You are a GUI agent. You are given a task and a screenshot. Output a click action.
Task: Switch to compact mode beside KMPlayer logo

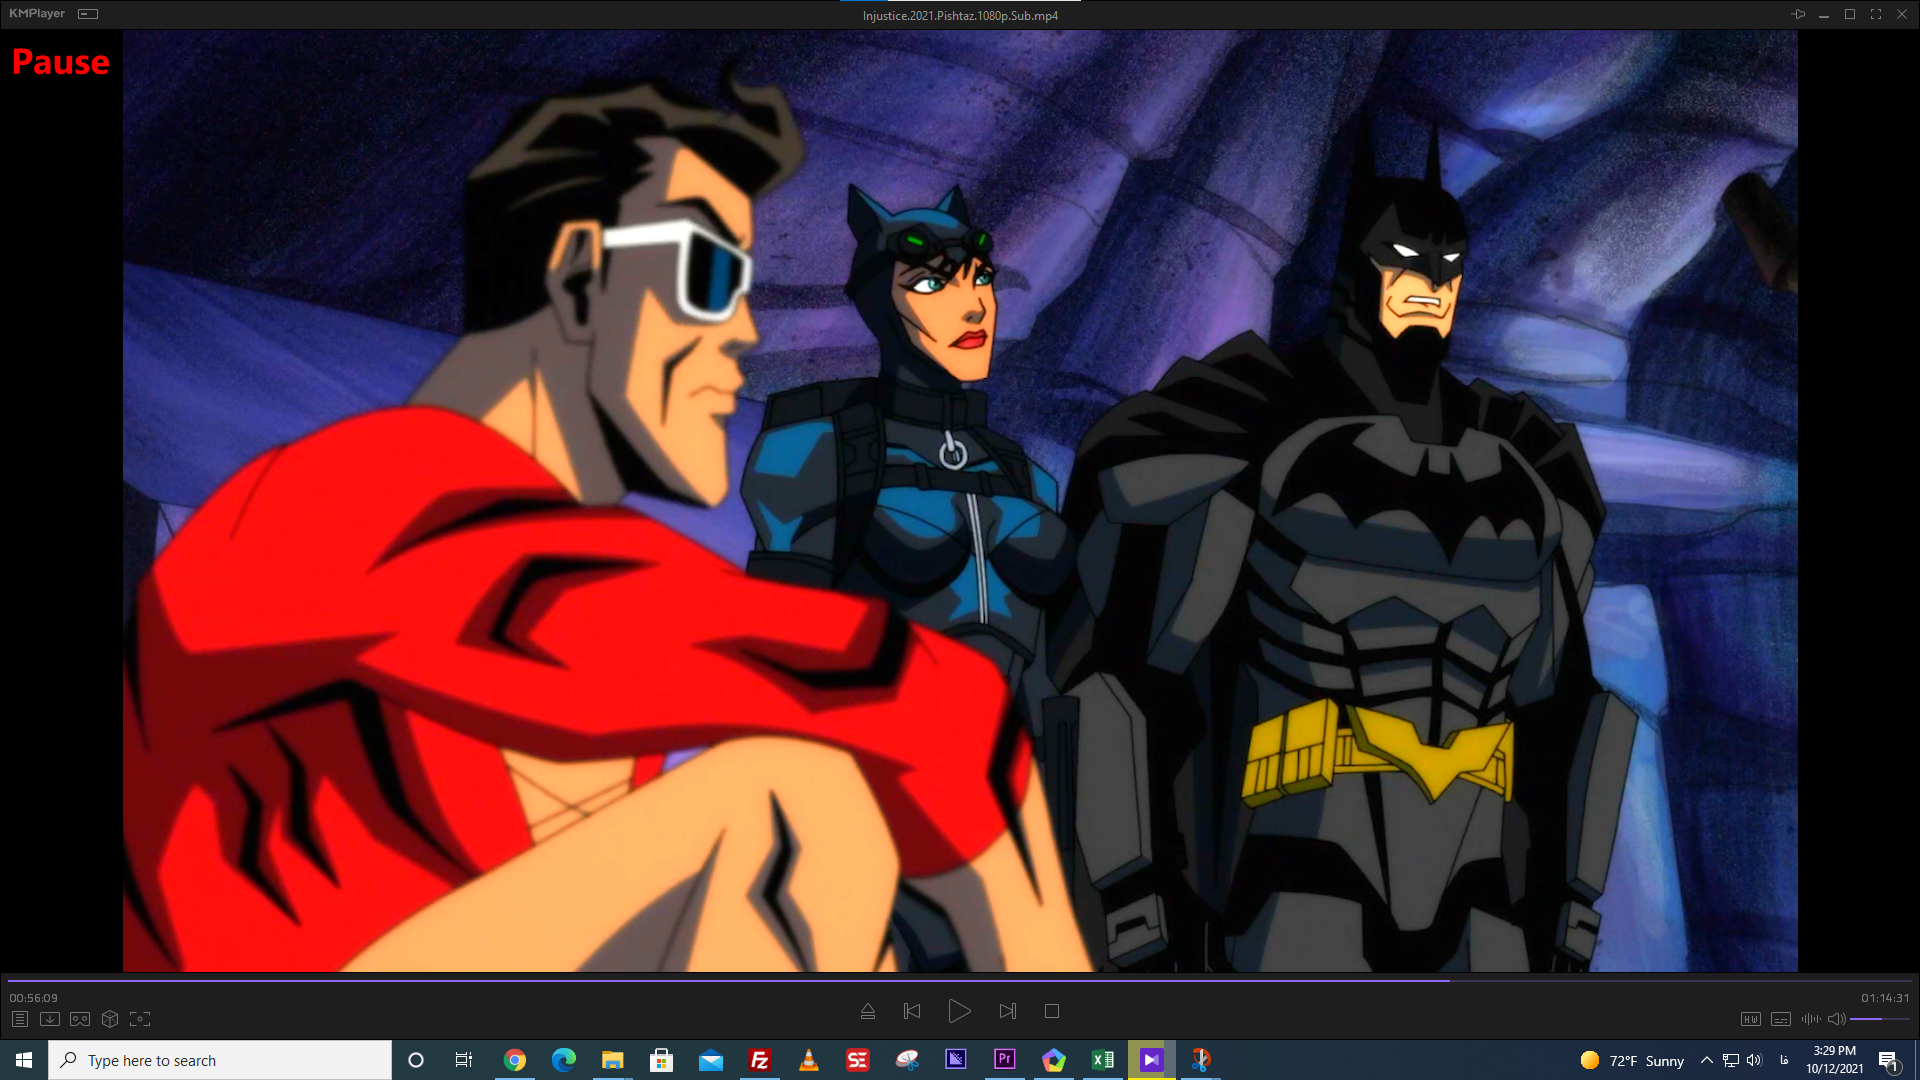click(x=88, y=14)
